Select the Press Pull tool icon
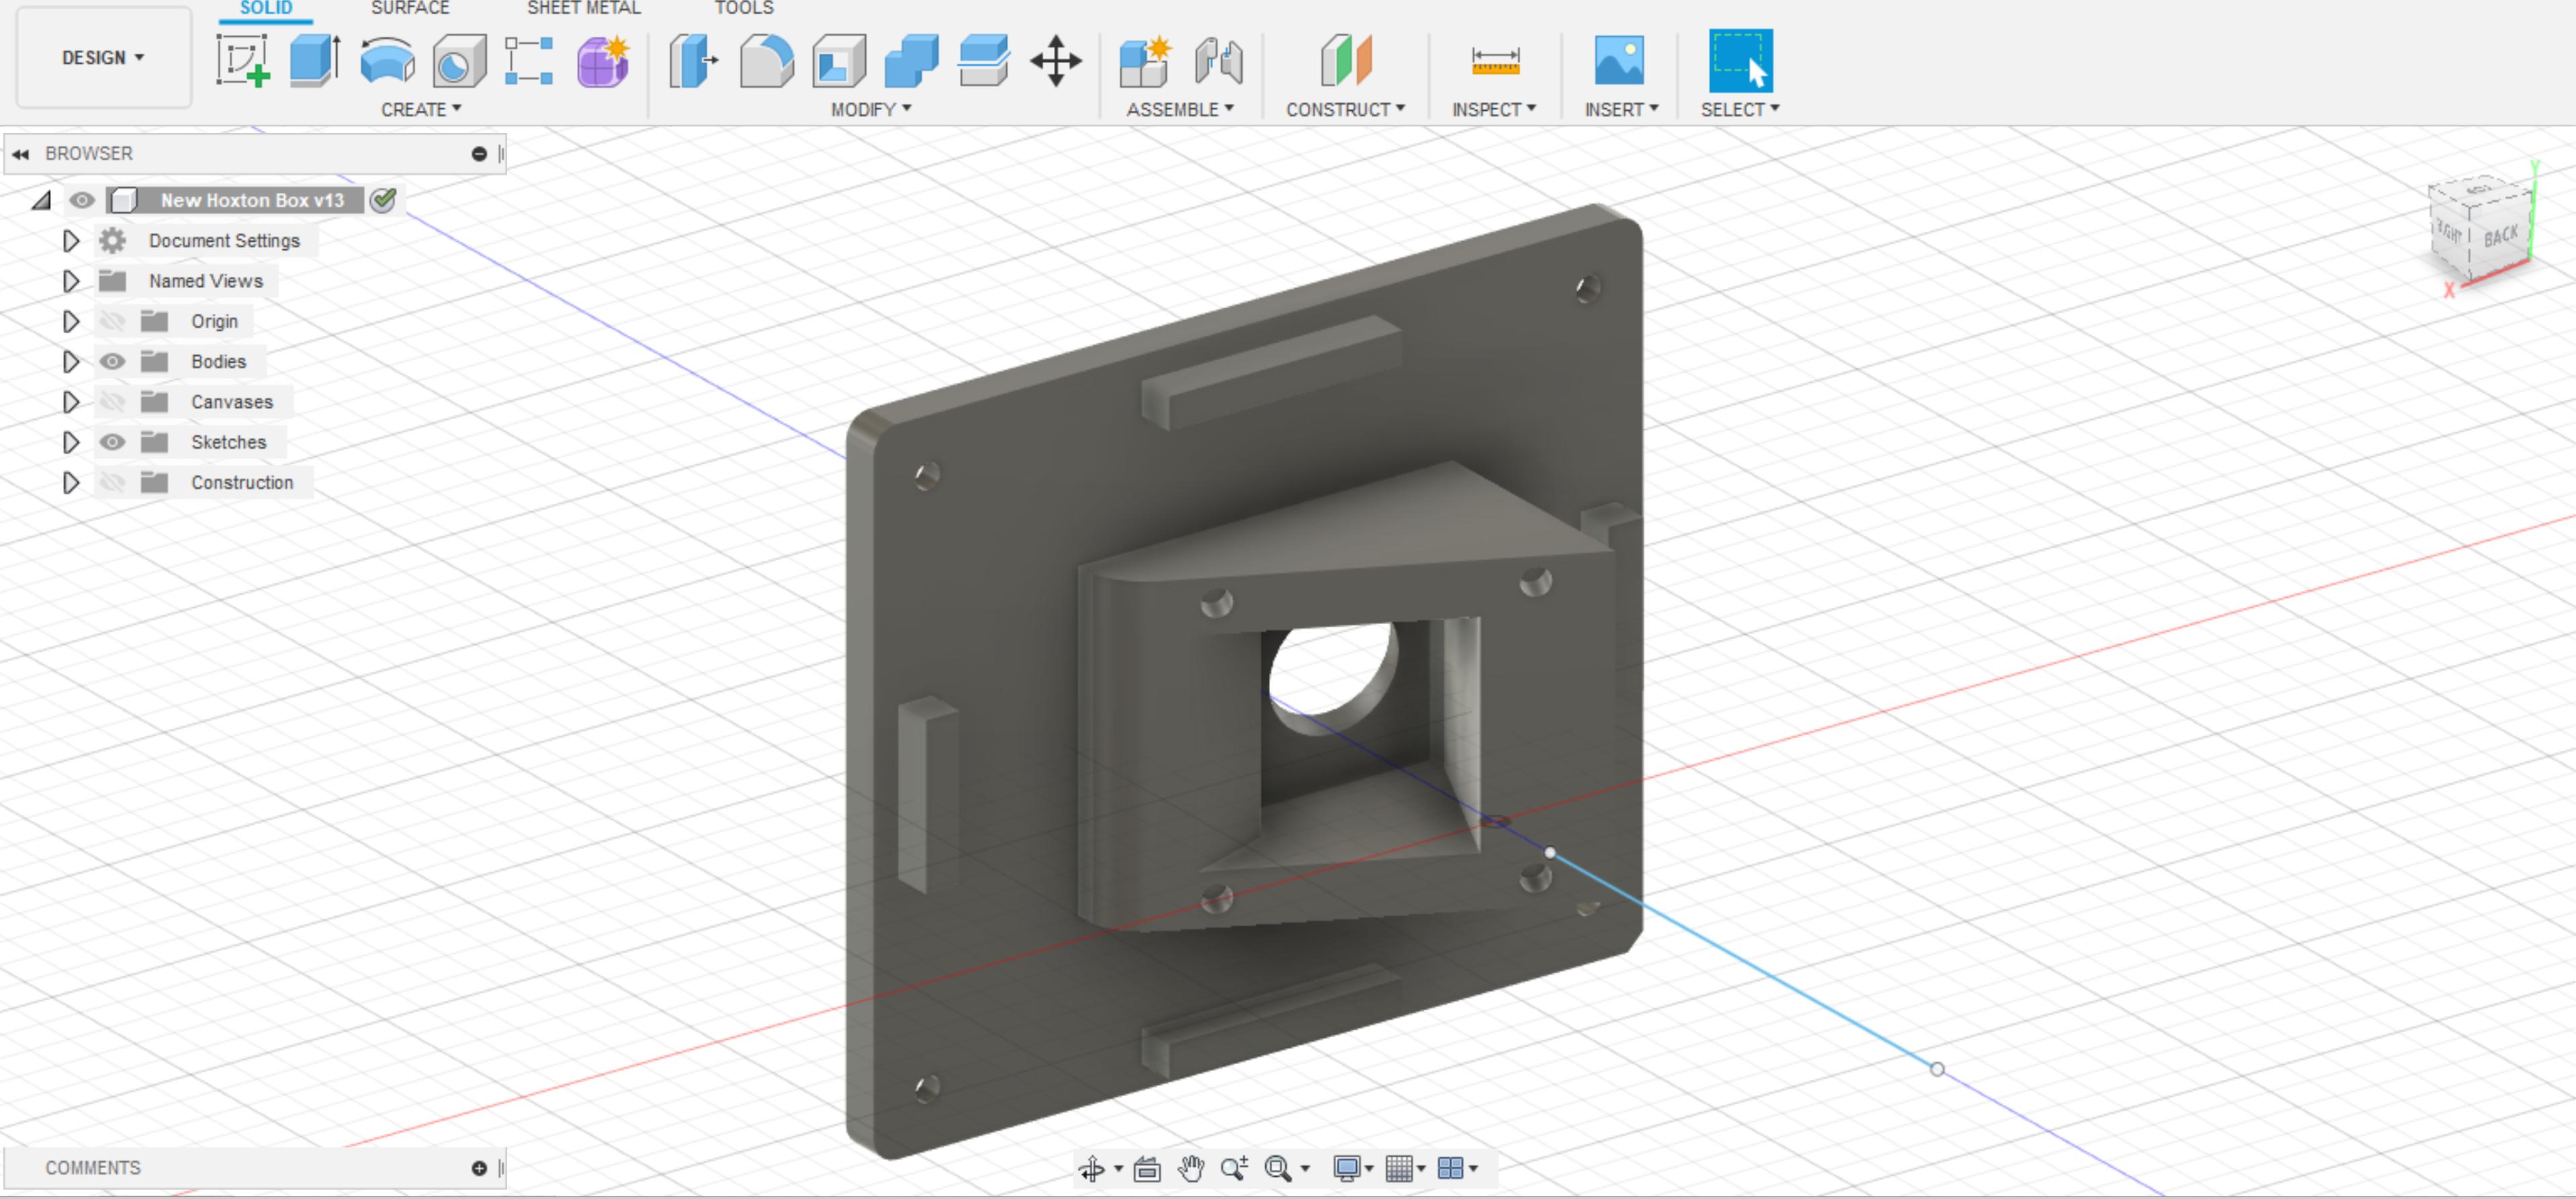Image resolution: width=2576 pixels, height=1199 pixels. (694, 61)
